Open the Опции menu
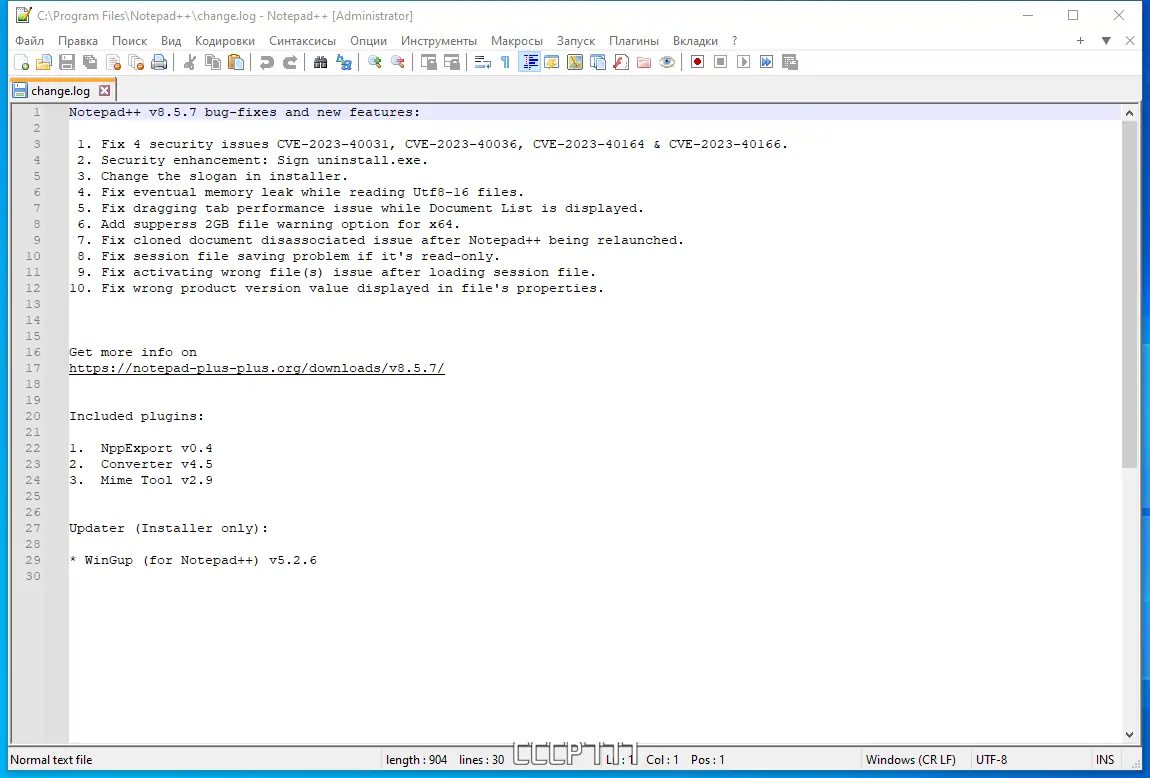This screenshot has width=1150, height=778. pyautogui.click(x=368, y=41)
